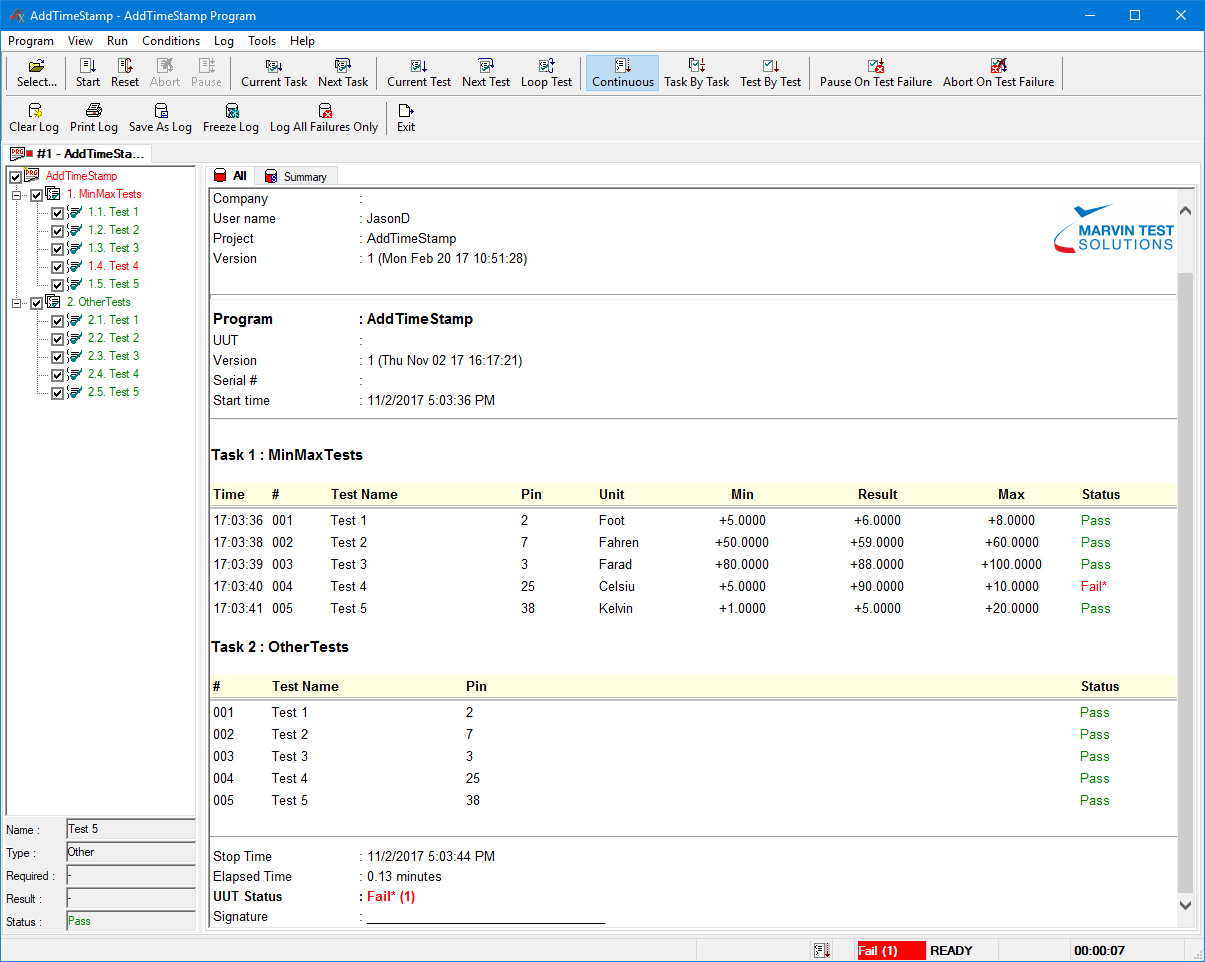
Task: Click the Freeze Log icon
Action: [231, 111]
